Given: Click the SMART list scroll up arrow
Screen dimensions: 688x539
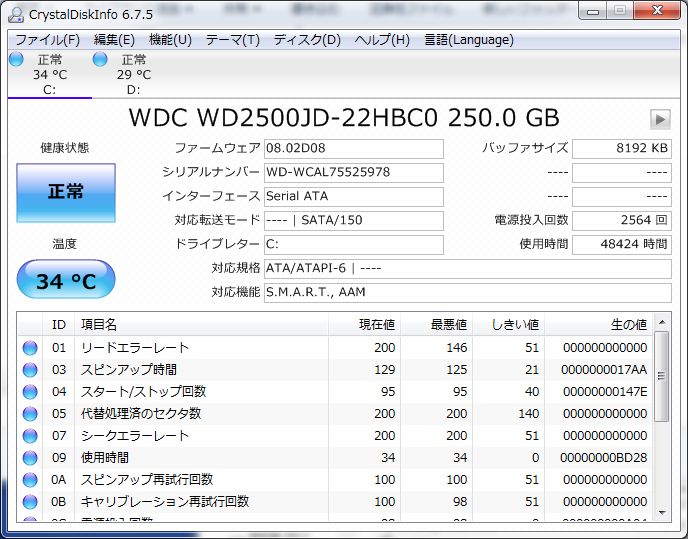Looking at the screenshot, I should tap(662, 323).
